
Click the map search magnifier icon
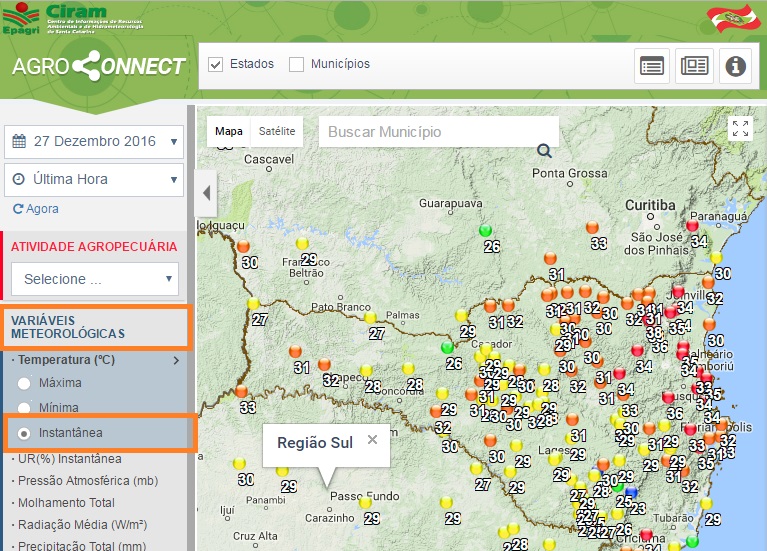[544, 151]
